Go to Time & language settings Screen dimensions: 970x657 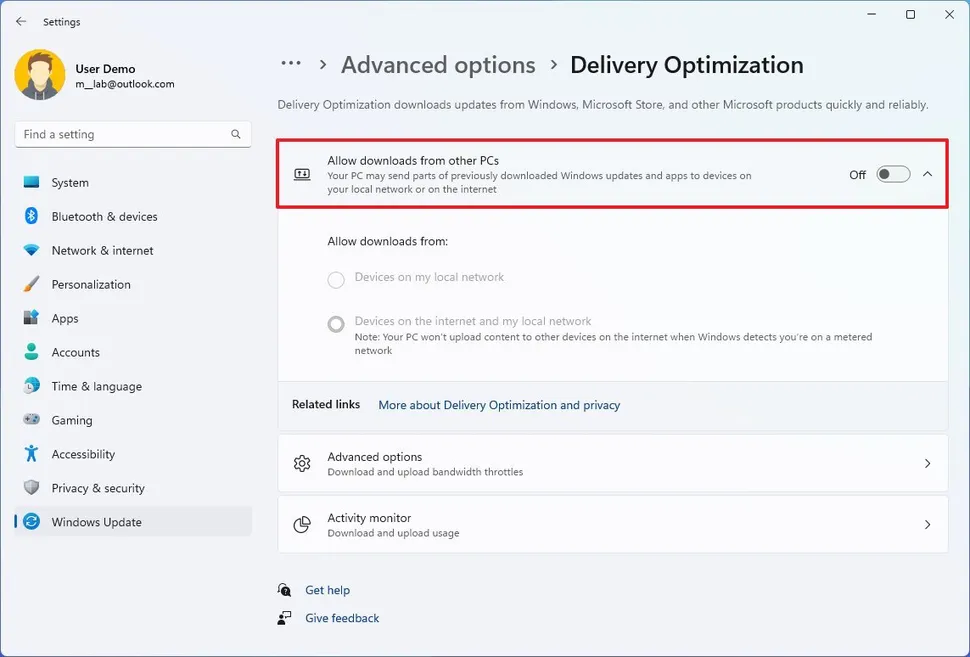click(96, 386)
